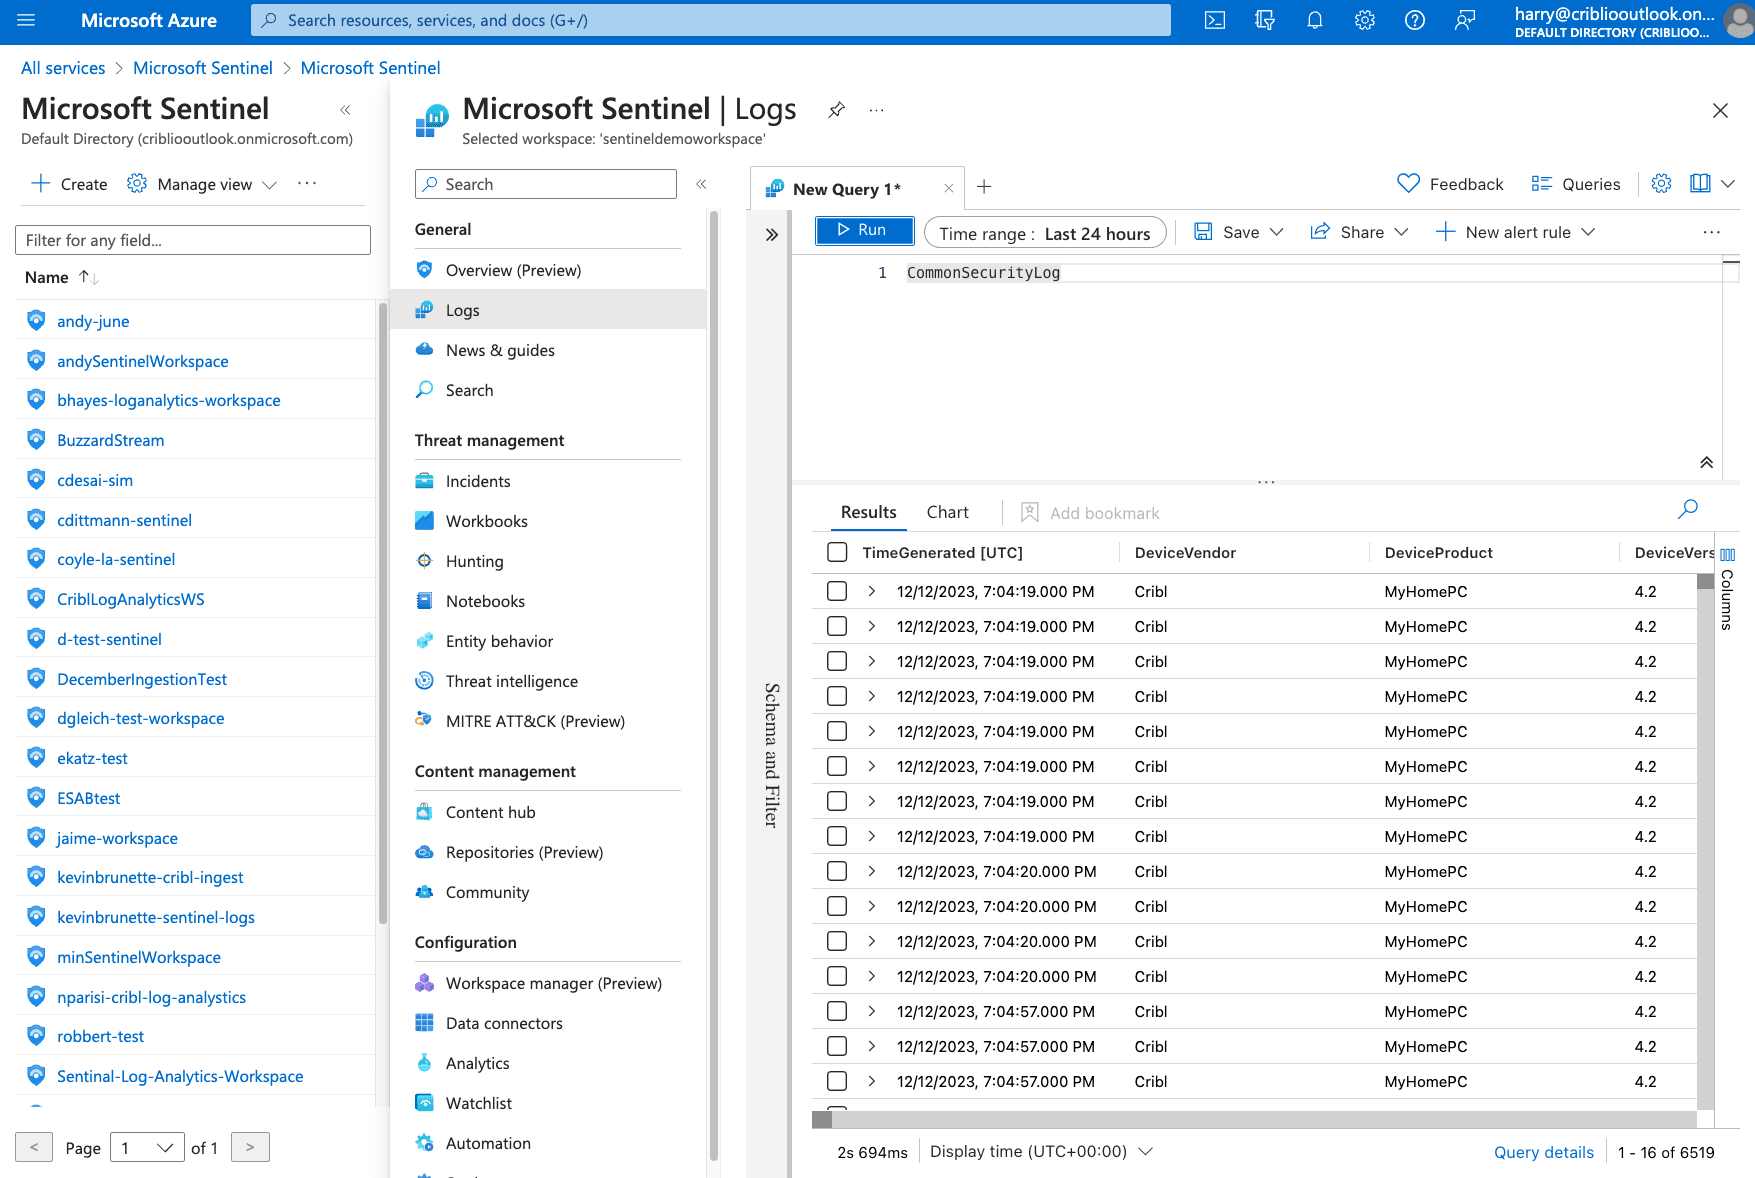Open the hamburger portal menu
The image size is (1755, 1178).
26,20
